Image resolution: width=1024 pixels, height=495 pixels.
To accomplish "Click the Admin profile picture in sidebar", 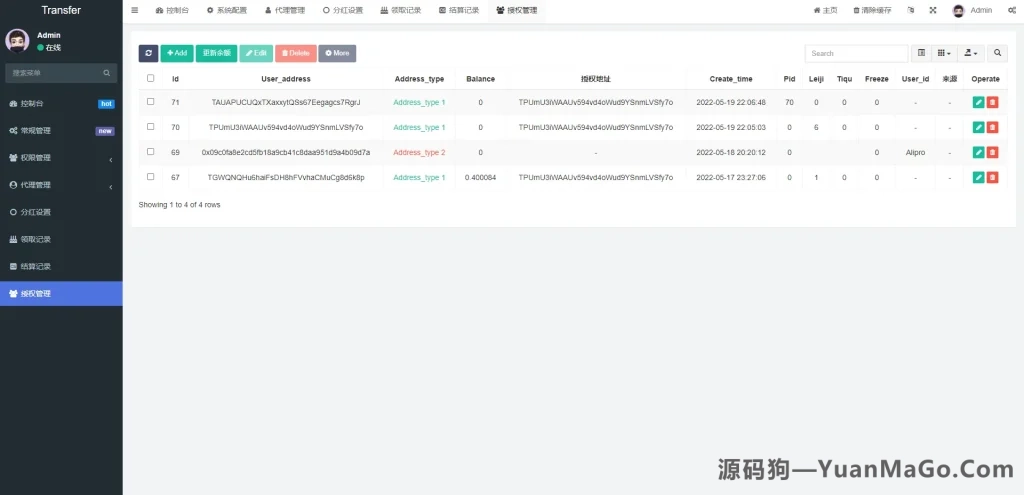I will tap(17, 40).
